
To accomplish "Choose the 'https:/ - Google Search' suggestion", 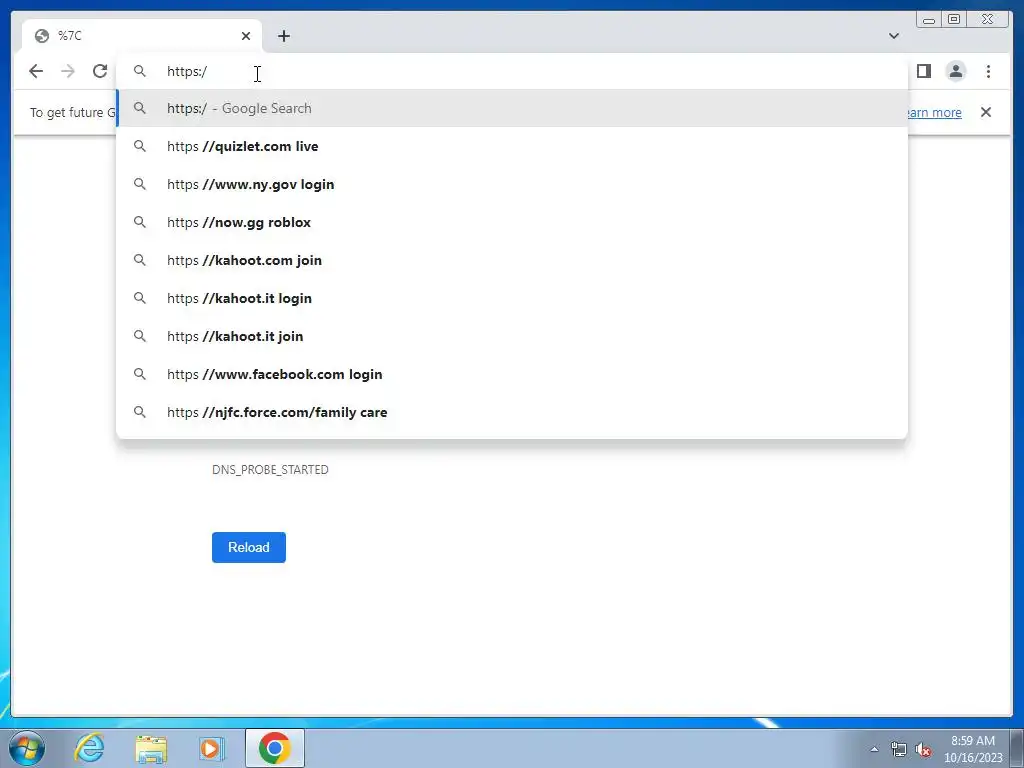I will coord(512,108).
